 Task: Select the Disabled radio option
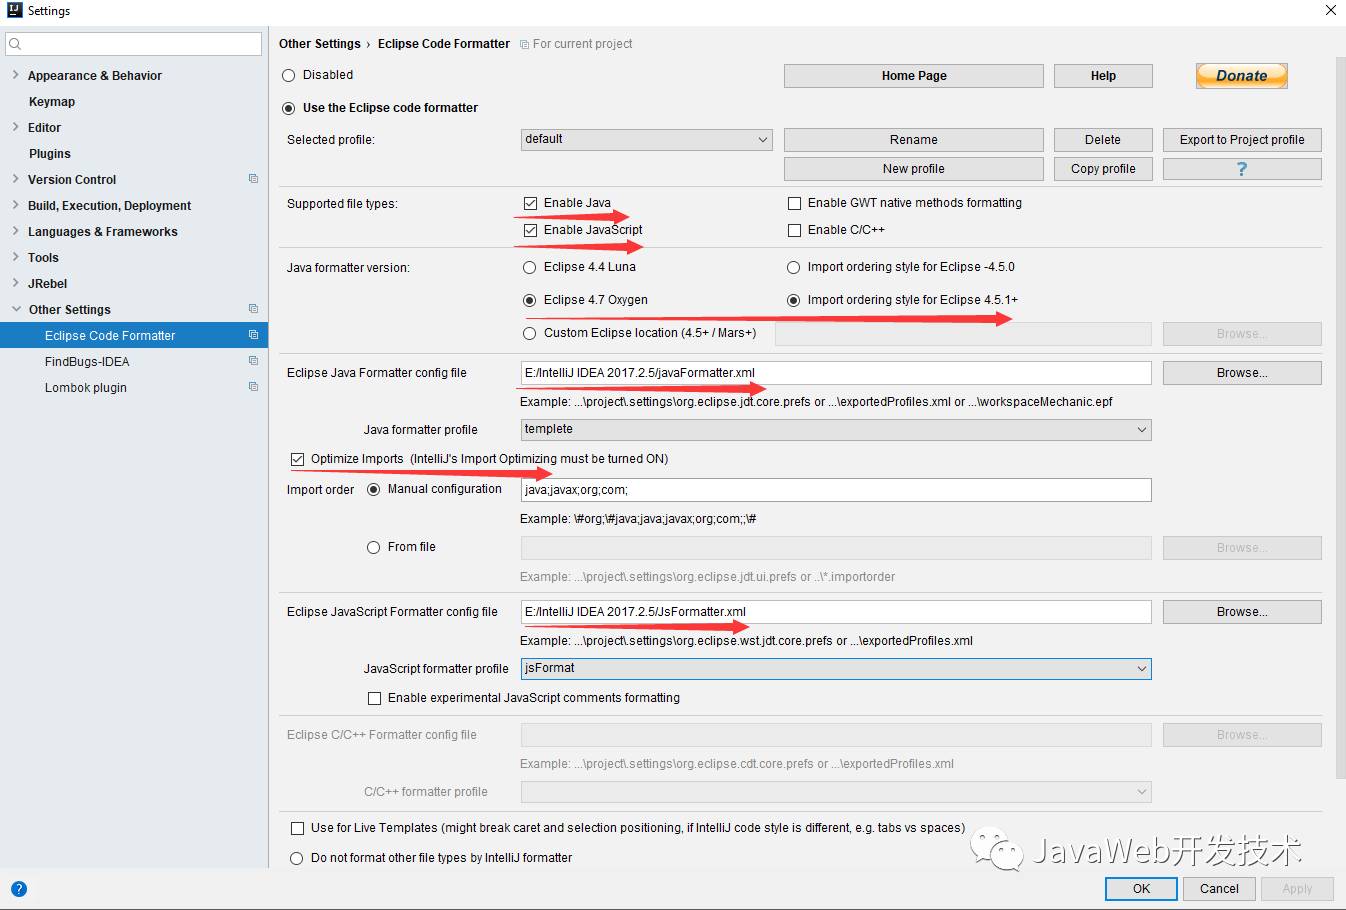tap(289, 75)
